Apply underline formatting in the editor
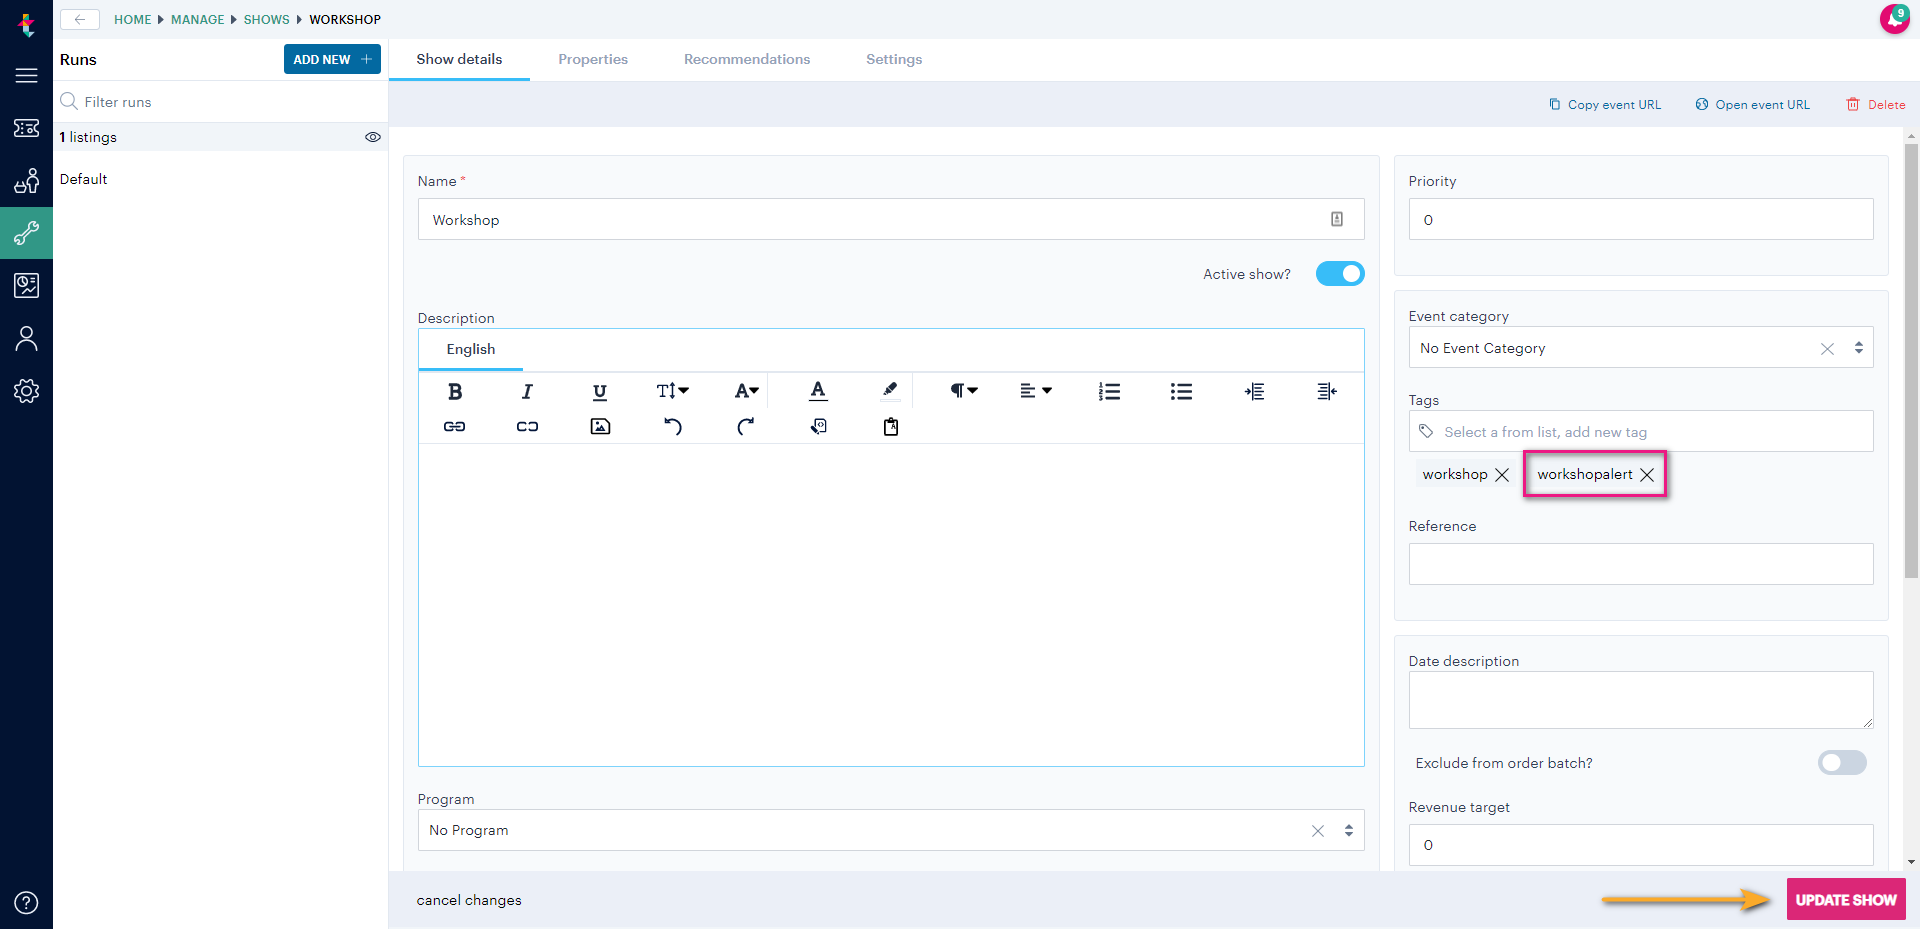Viewport: 1920px width, 929px height. 600,391
